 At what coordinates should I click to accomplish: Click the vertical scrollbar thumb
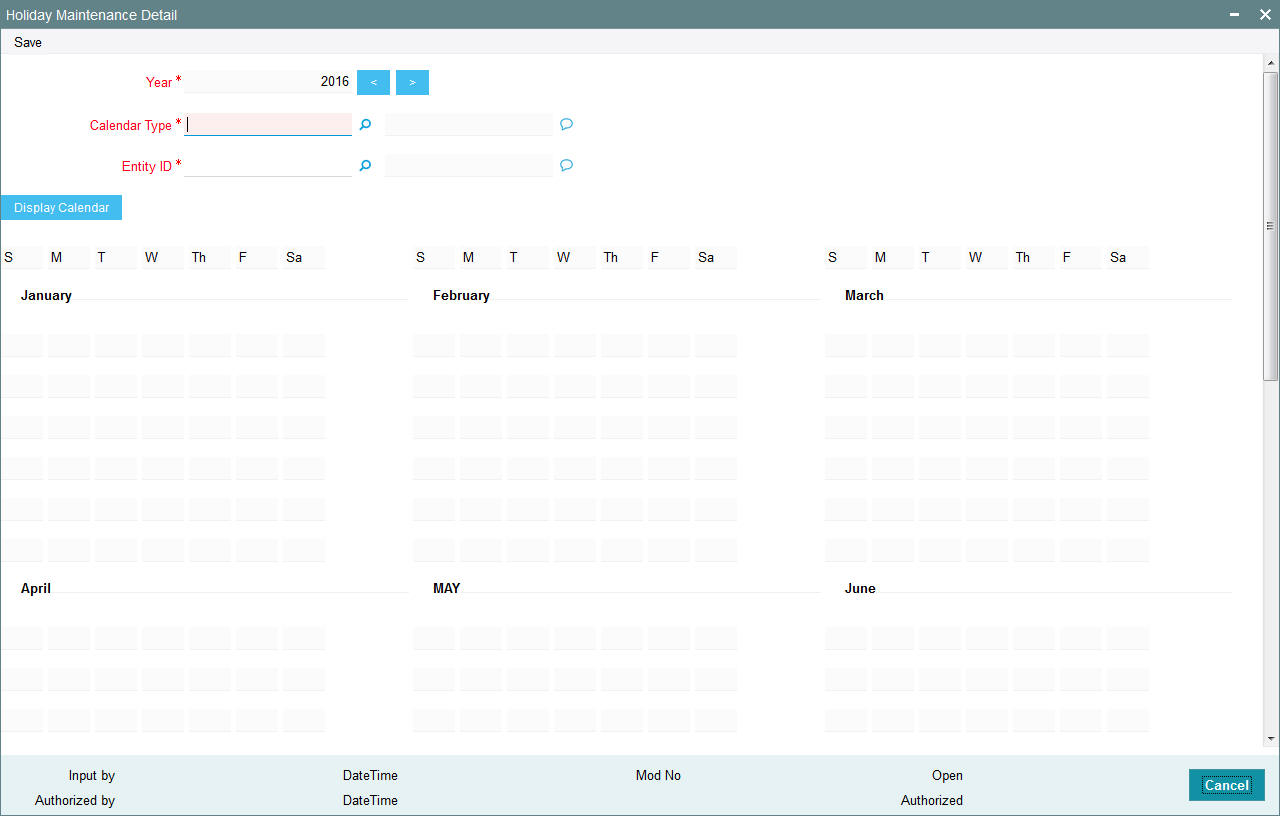pos(1271,226)
